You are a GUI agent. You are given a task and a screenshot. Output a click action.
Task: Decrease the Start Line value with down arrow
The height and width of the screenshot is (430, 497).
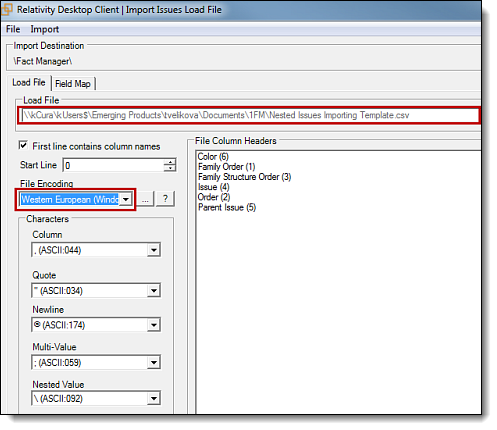(x=170, y=168)
